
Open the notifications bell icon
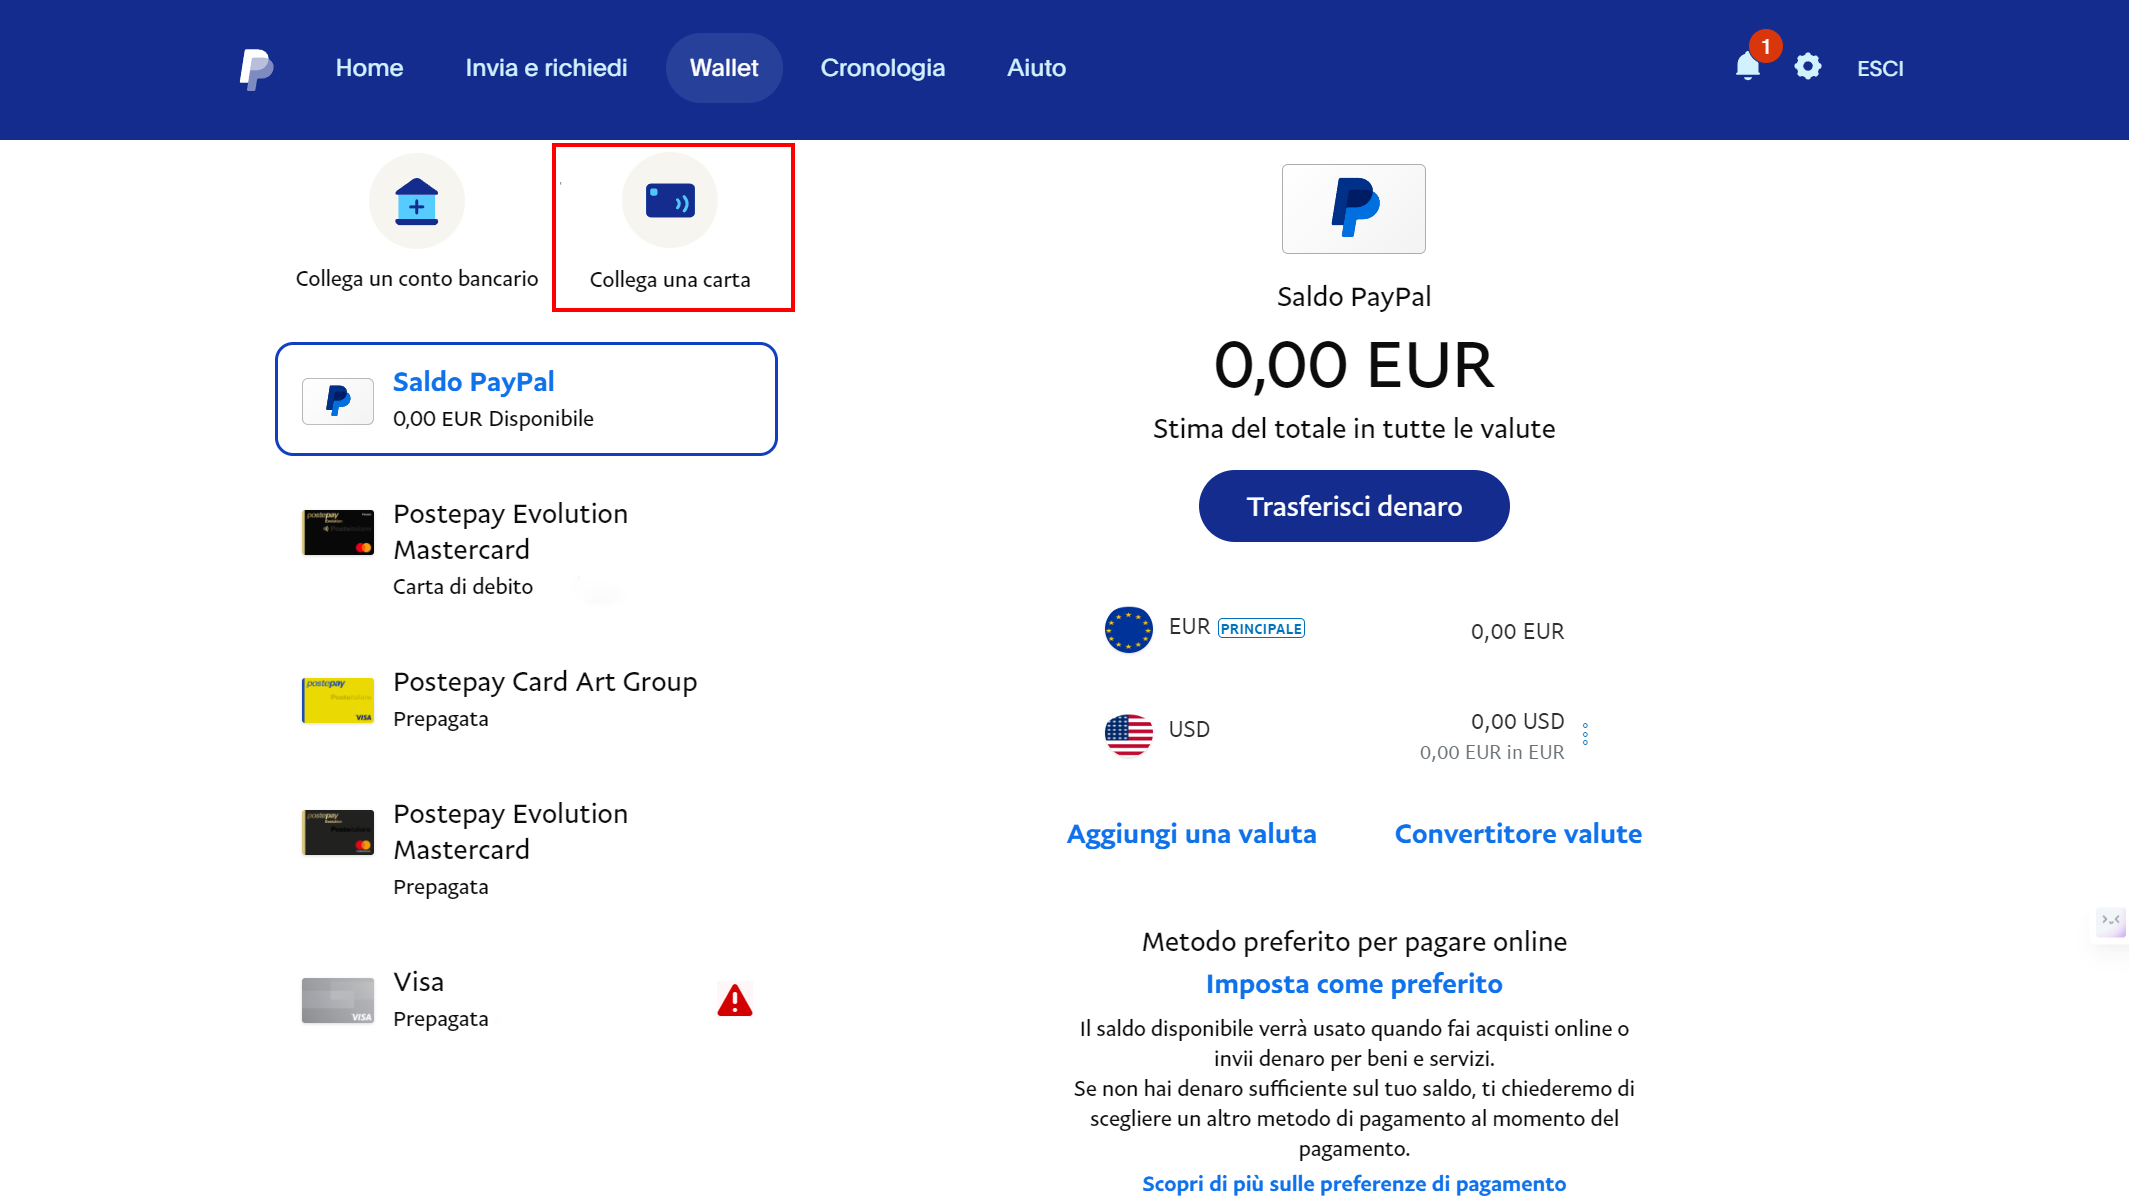(x=1746, y=66)
